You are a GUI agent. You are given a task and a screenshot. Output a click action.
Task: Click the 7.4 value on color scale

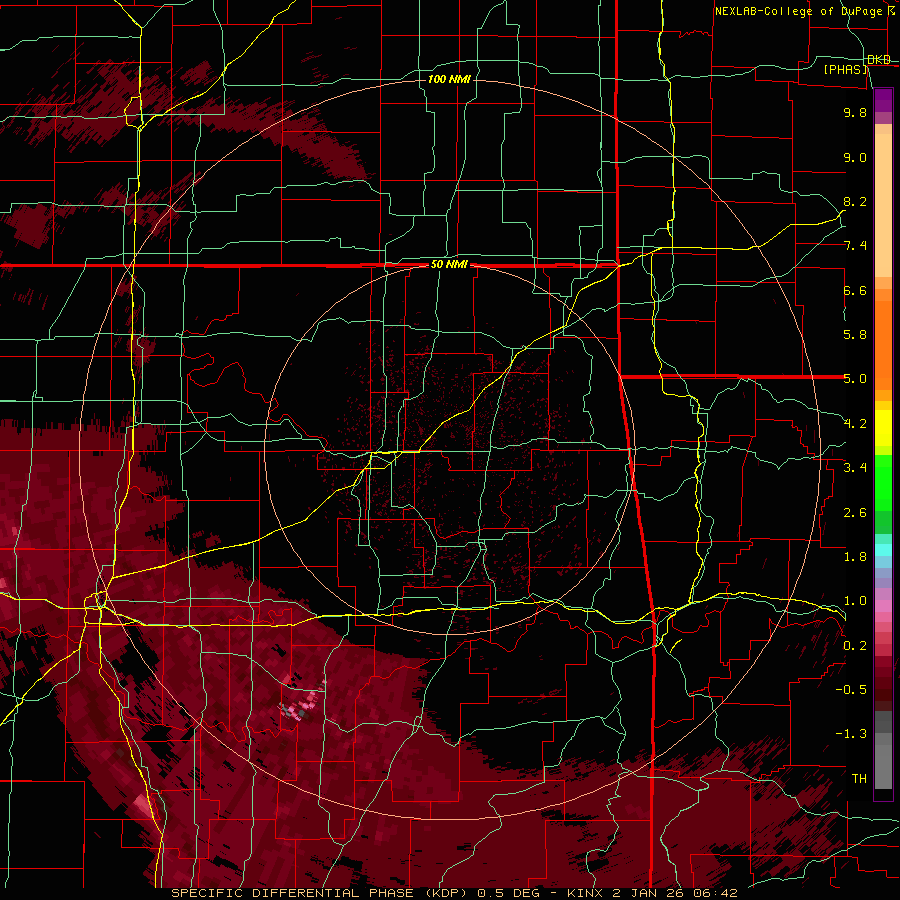pos(855,246)
